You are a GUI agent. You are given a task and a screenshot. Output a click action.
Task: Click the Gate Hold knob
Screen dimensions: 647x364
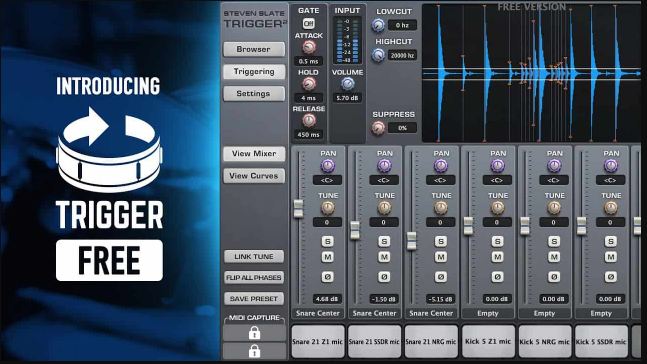coord(308,84)
